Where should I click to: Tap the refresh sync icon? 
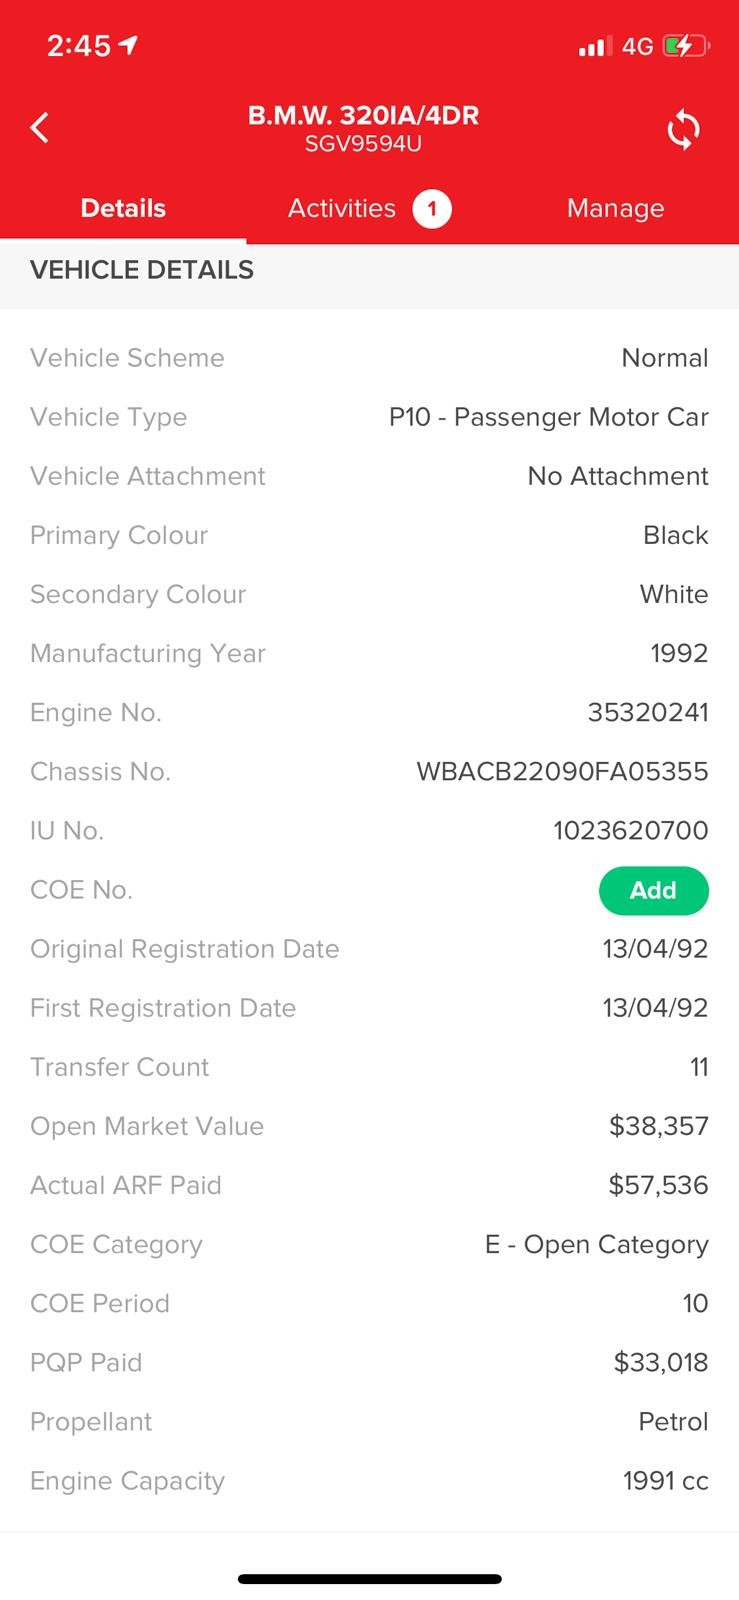684,130
